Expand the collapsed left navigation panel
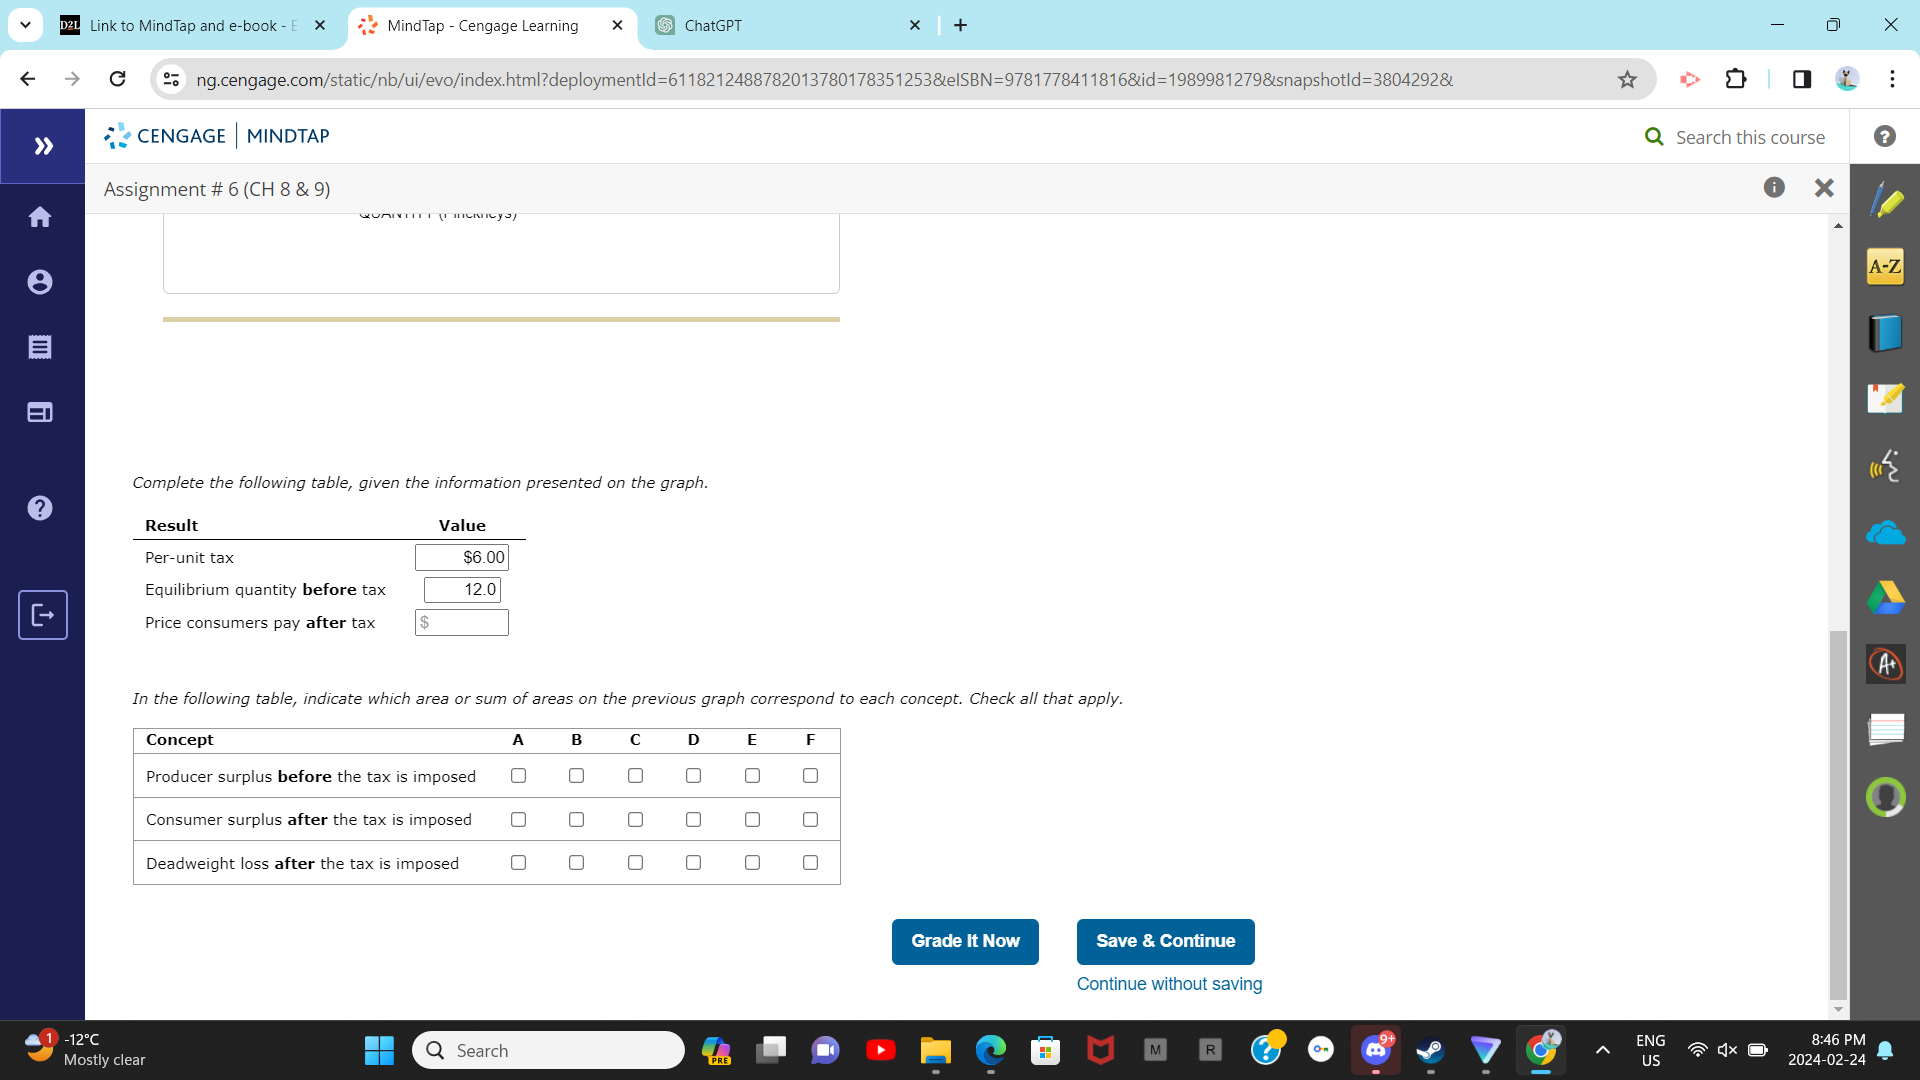Viewport: 1920px width, 1080px height. [43, 146]
